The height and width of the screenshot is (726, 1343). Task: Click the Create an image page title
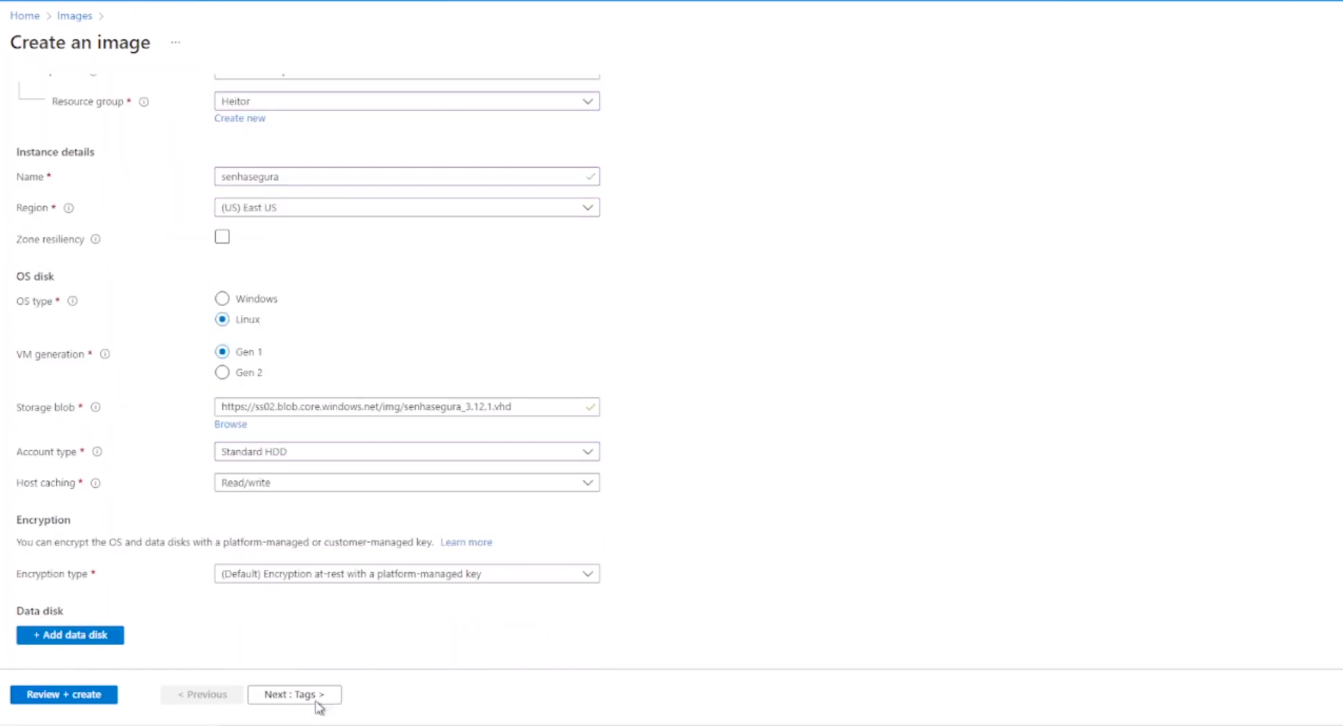pyautogui.click(x=80, y=43)
